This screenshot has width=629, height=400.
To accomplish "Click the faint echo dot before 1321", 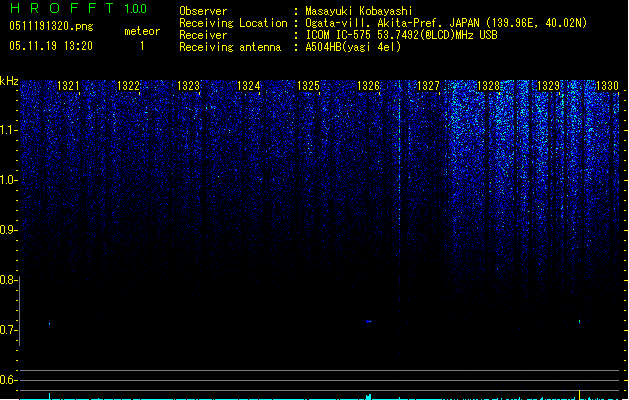I will click(x=49, y=324).
